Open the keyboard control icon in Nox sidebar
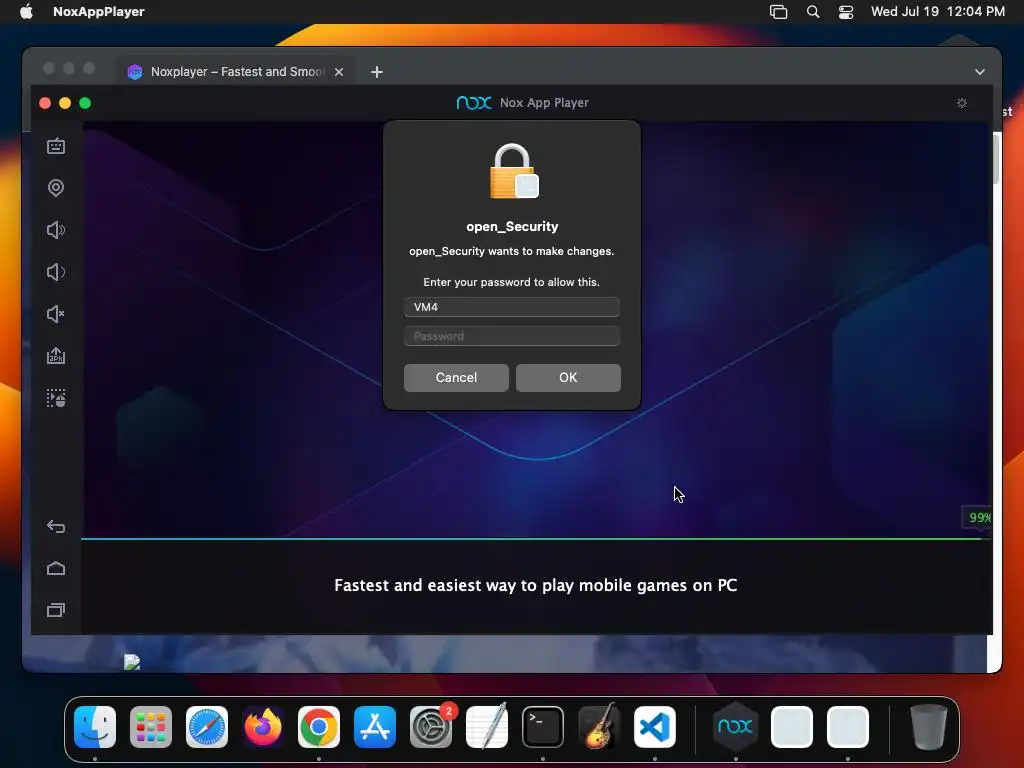Image resolution: width=1024 pixels, height=768 pixels. coord(56,146)
